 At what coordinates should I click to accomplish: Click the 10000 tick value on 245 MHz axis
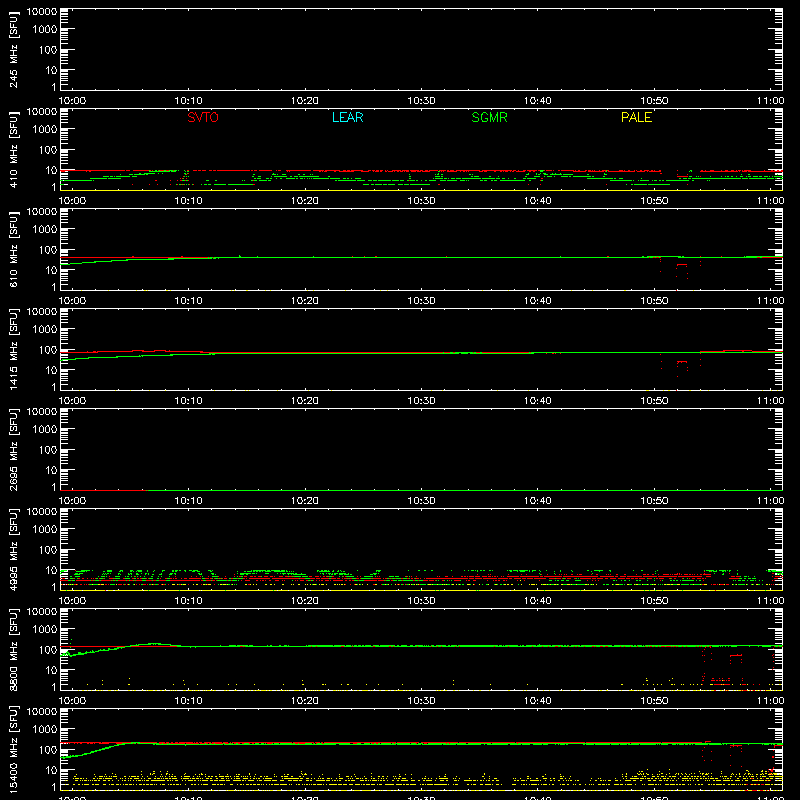pos(42,11)
